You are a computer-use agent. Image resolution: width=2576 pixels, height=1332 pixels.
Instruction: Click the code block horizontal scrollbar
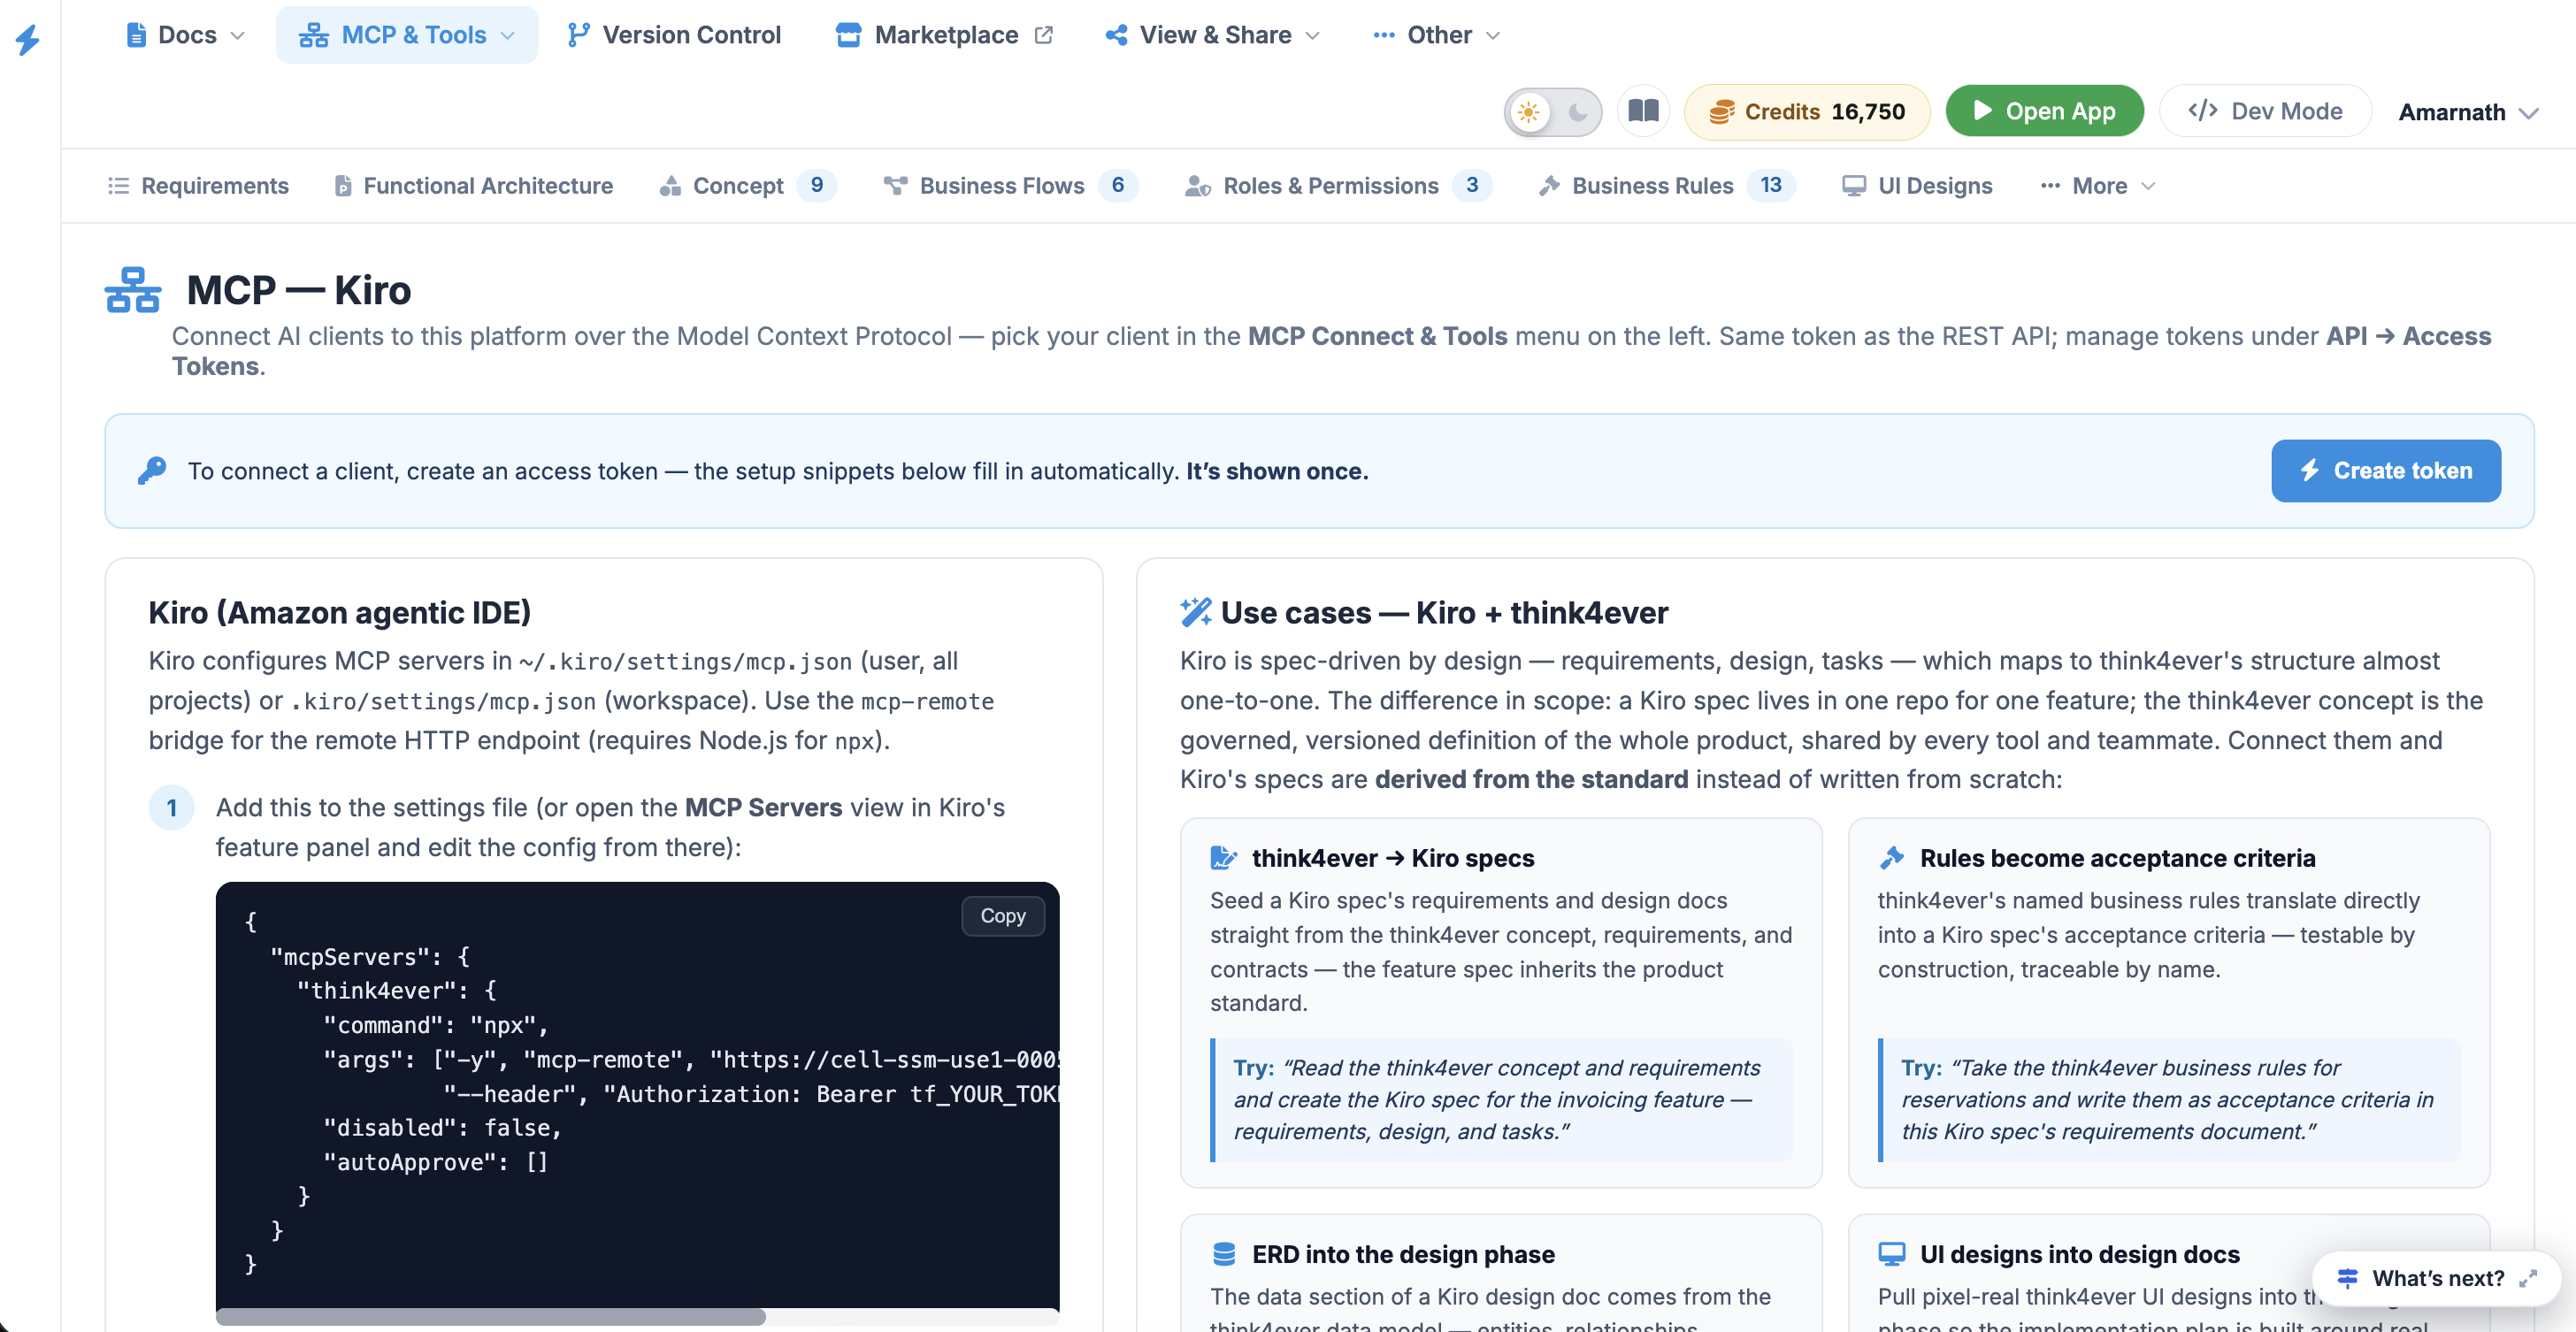click(491, 1317)
